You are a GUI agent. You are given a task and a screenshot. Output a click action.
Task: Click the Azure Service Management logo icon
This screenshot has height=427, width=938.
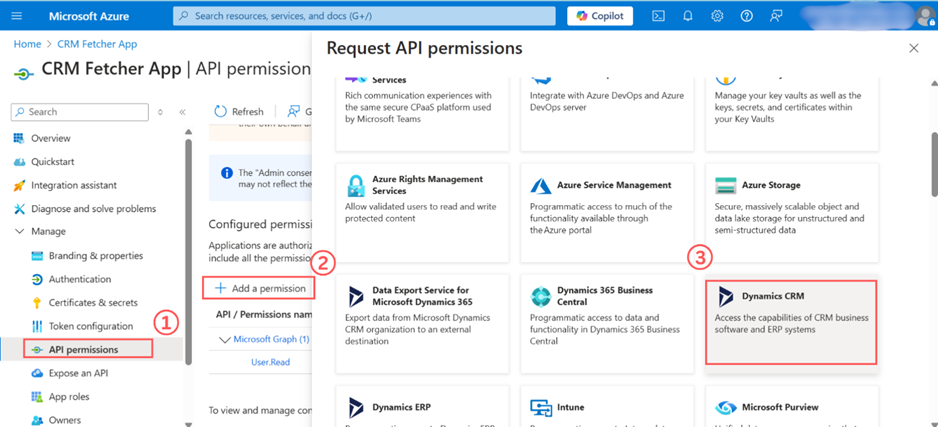coord(541,185)
